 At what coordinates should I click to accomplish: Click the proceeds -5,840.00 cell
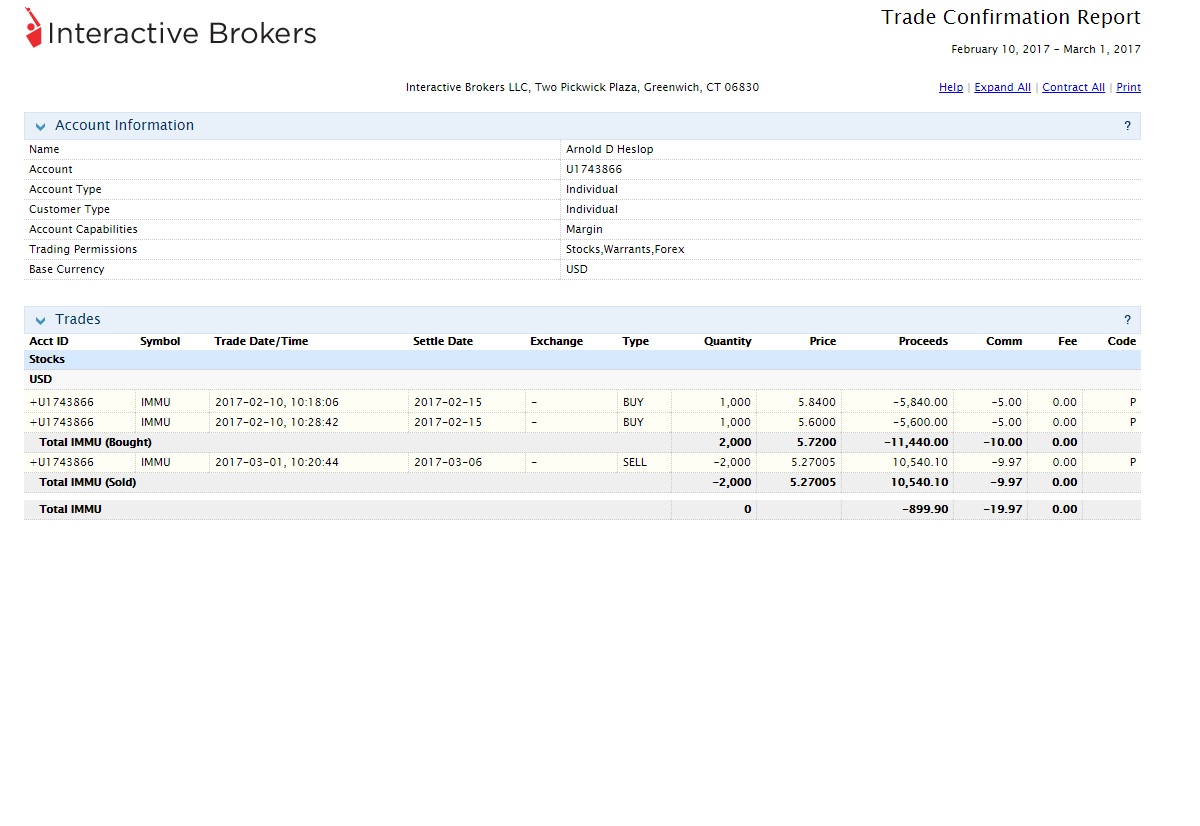(x=920, y=402)
